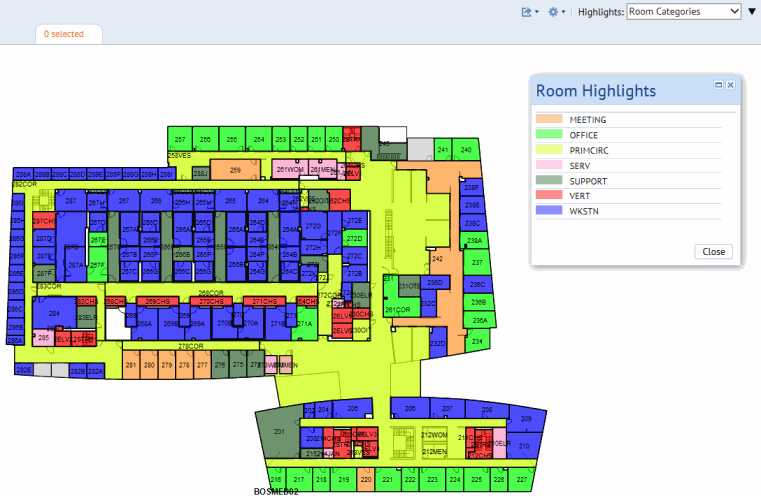Open the export/share icon menu
The image size is (761, 496).
click(x=528, y=12)
